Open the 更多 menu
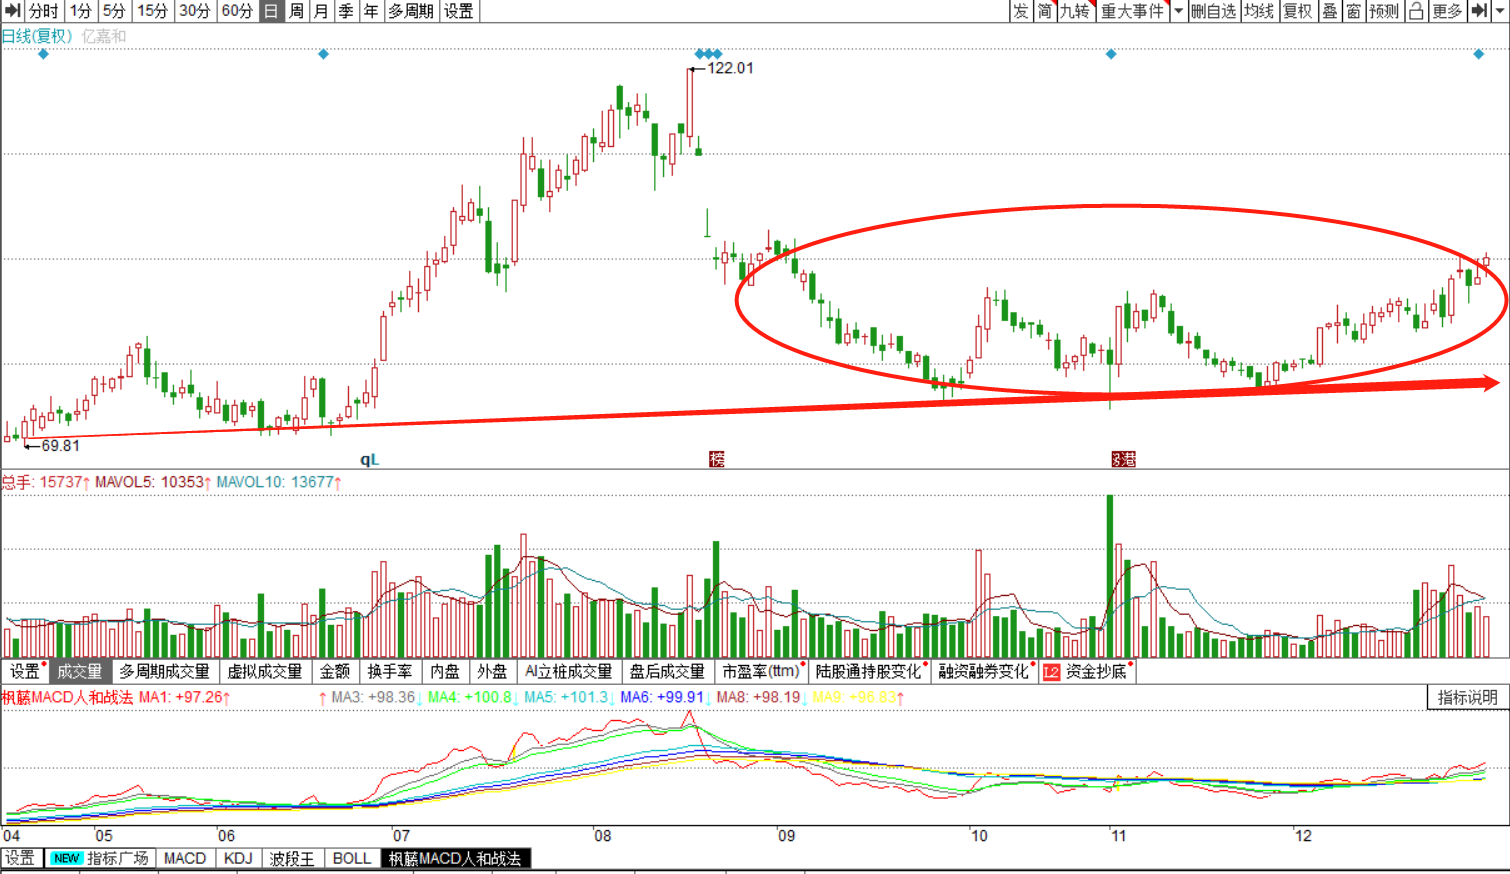Screen dimensions: 1510x874 pyautogui.click(x=1447, y=11)
